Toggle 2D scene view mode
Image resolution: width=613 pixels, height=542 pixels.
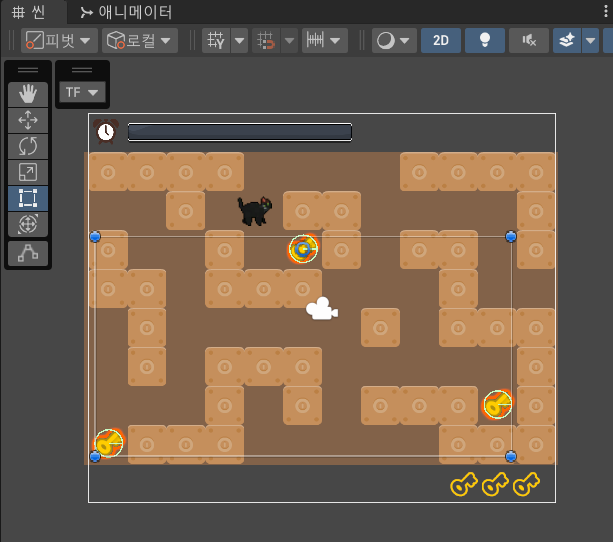point(441,40)
